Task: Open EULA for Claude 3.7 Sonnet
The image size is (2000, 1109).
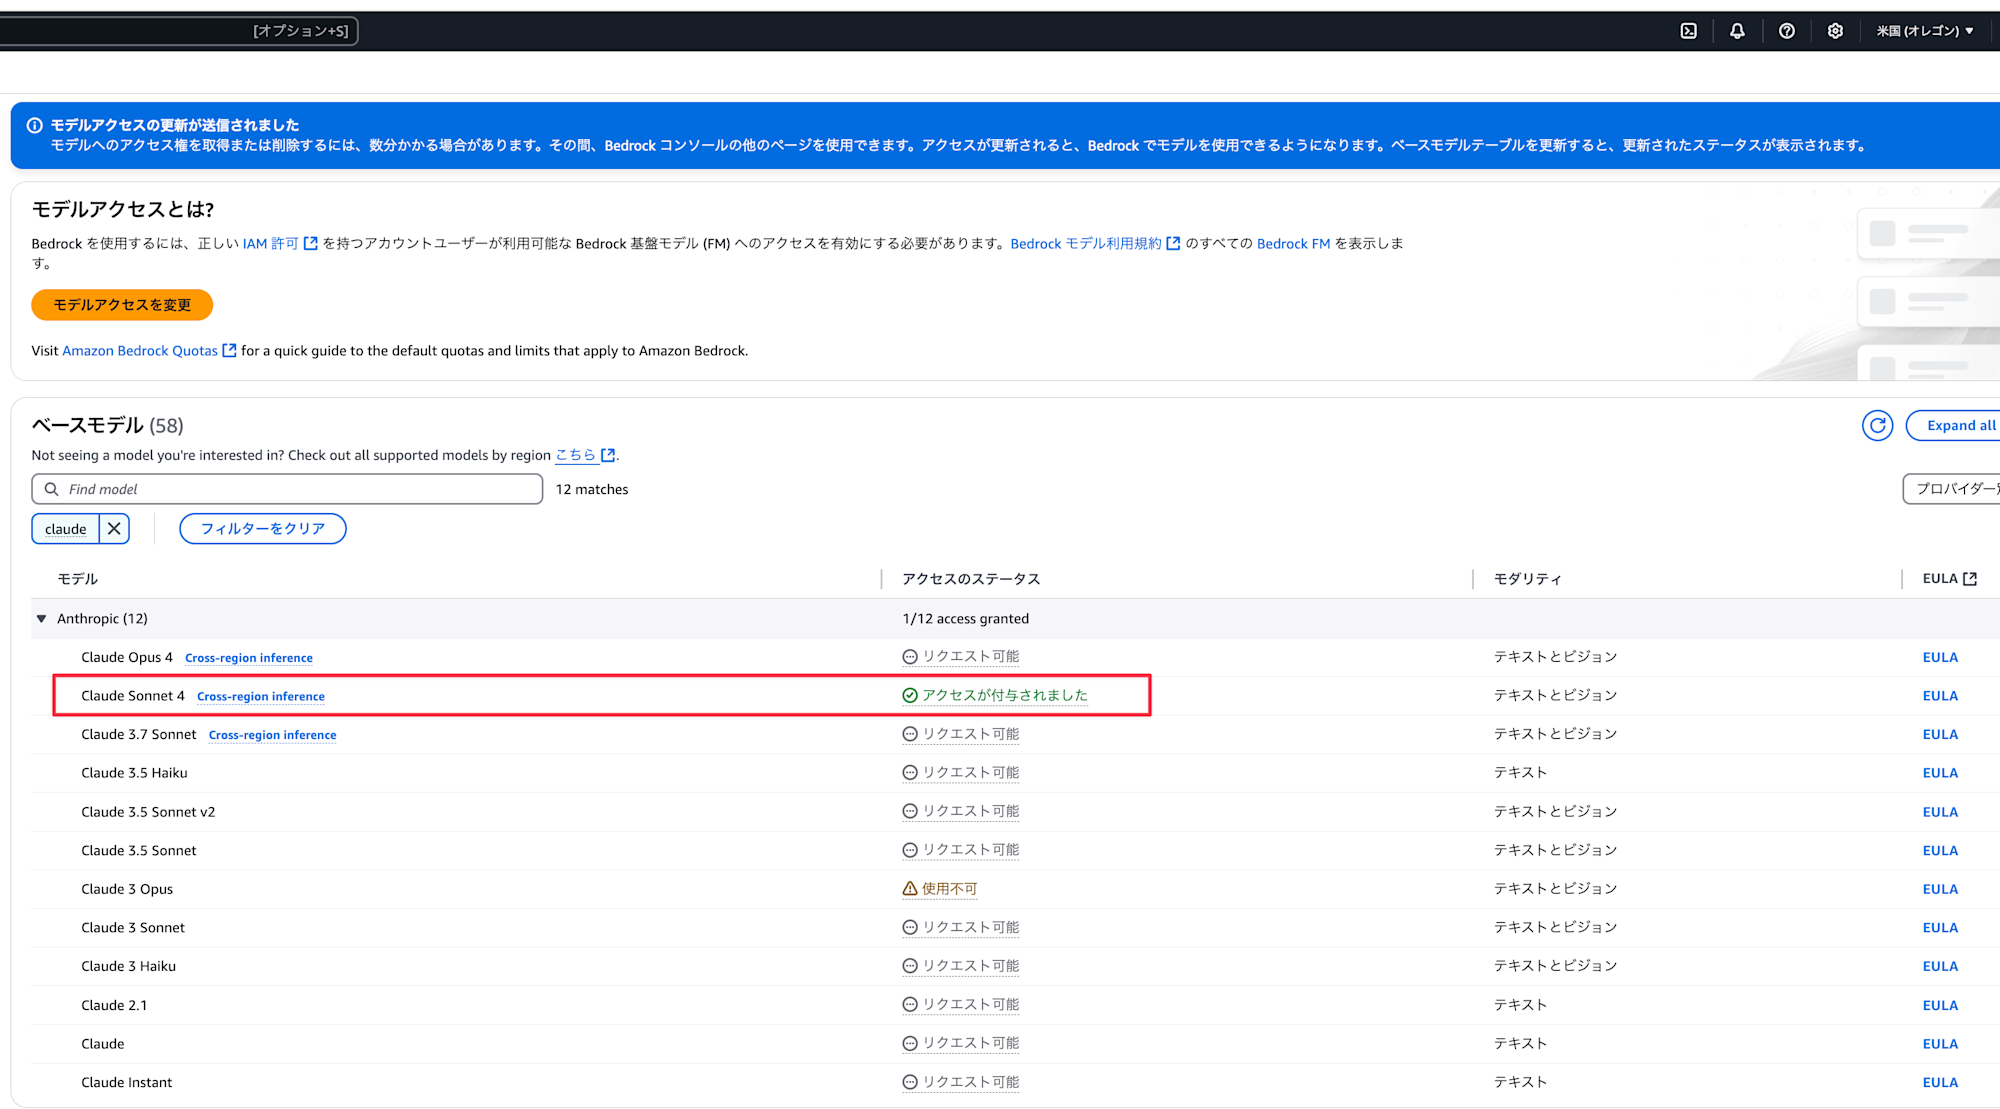Action: coord(1940,735)
